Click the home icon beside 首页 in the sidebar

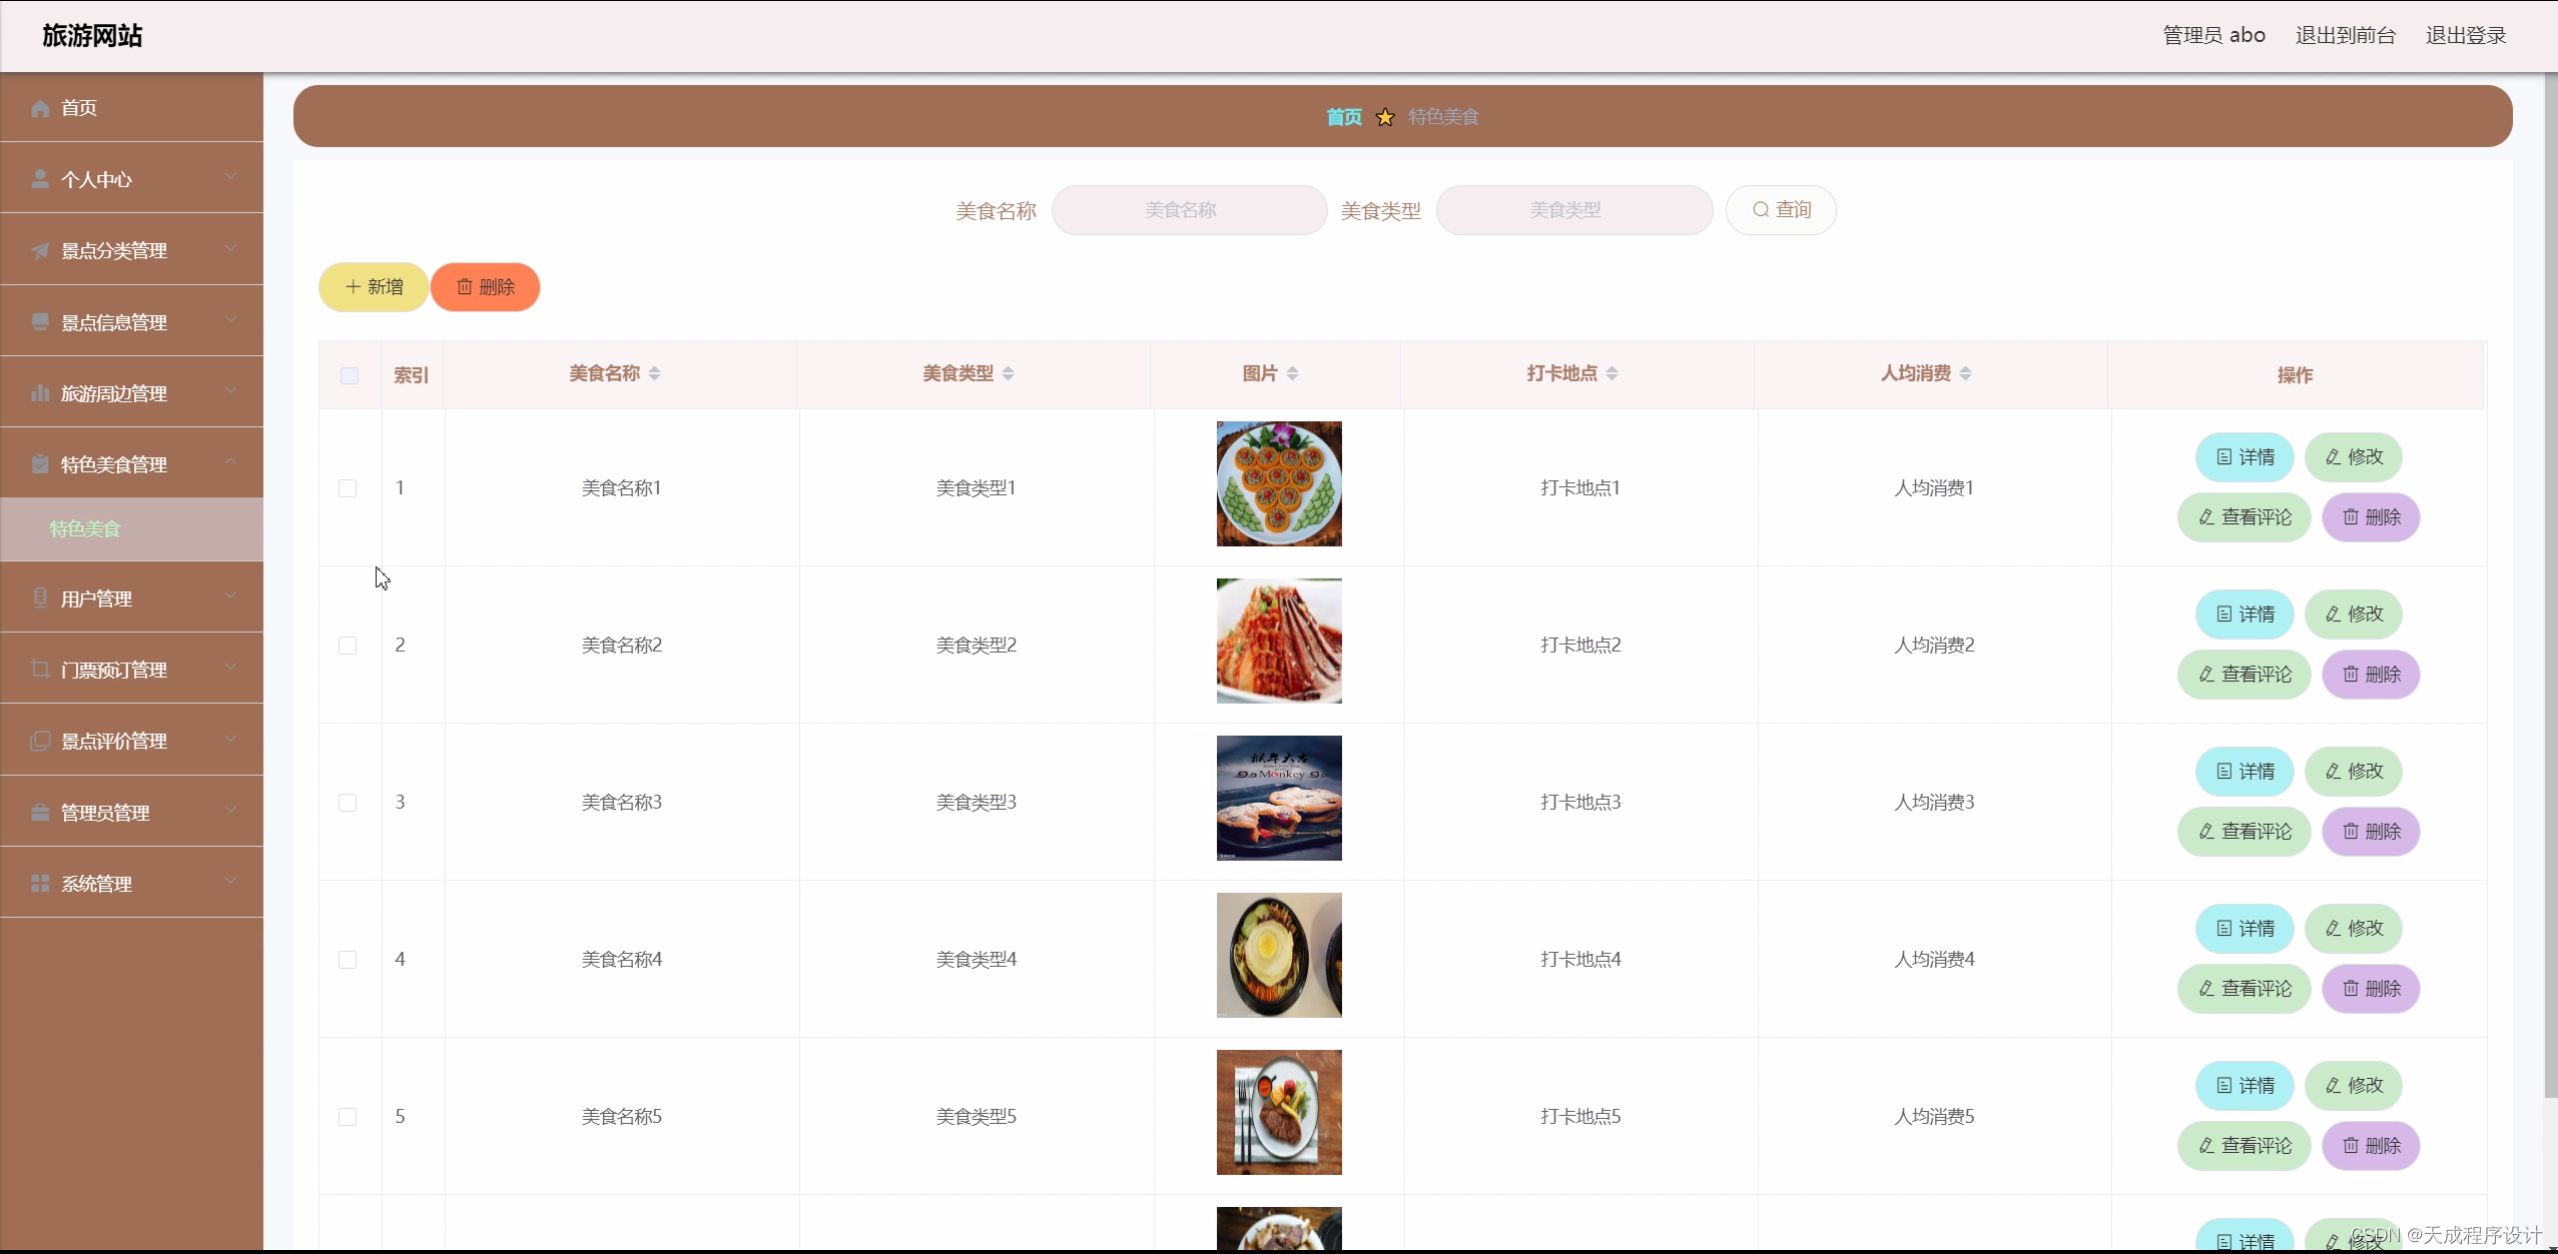(x=40, y=108)
